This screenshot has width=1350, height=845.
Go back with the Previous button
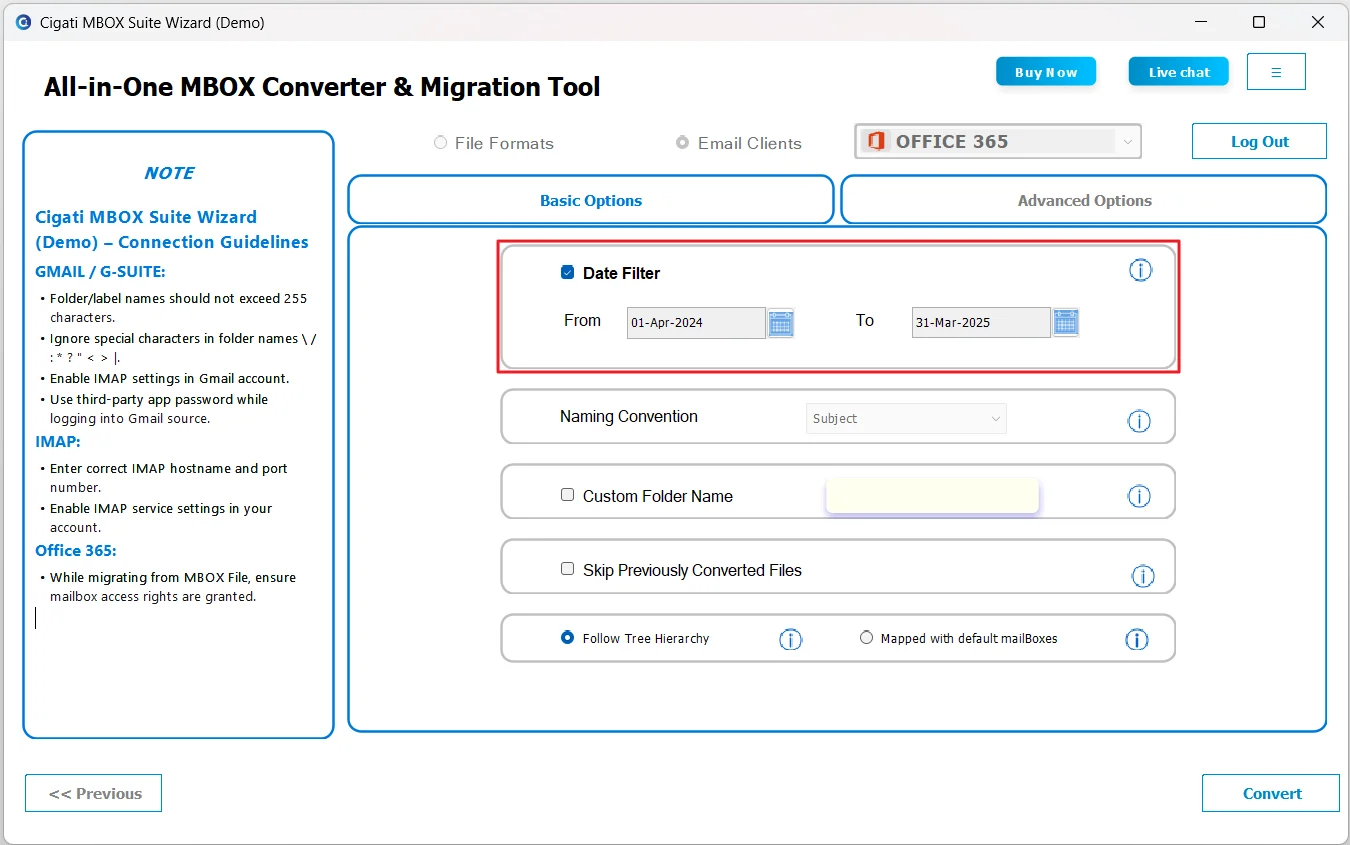click(94, 793)
